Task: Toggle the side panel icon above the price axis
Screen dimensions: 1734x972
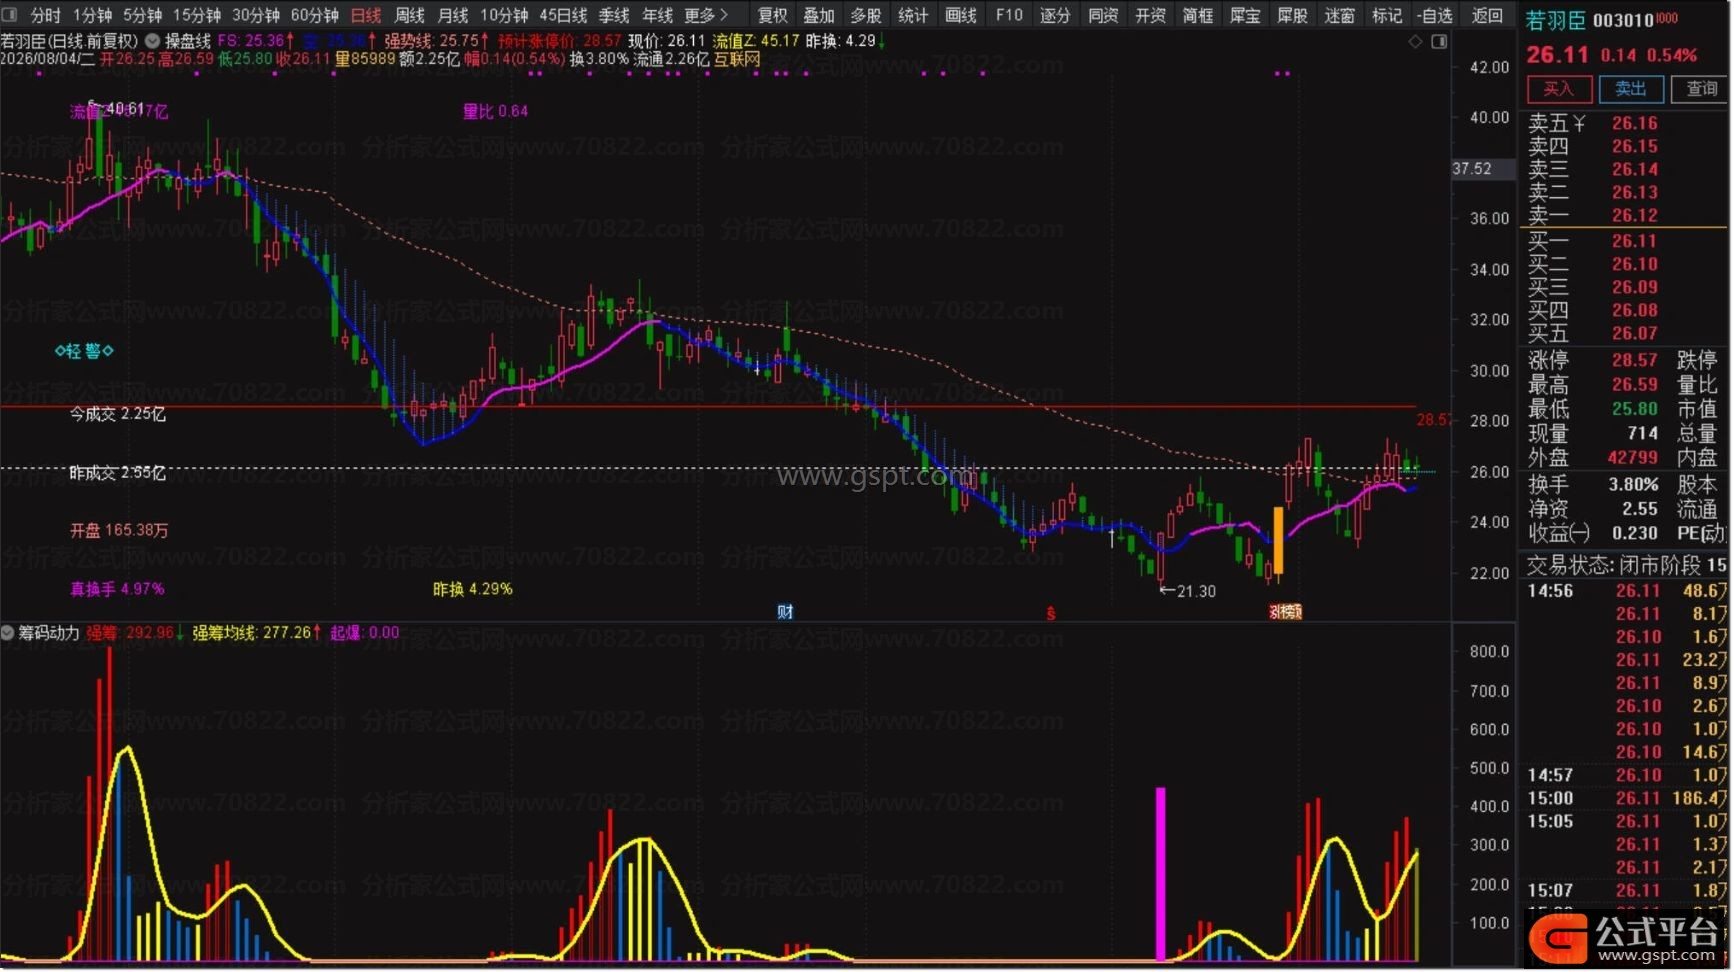Action: coord(1439,41)
